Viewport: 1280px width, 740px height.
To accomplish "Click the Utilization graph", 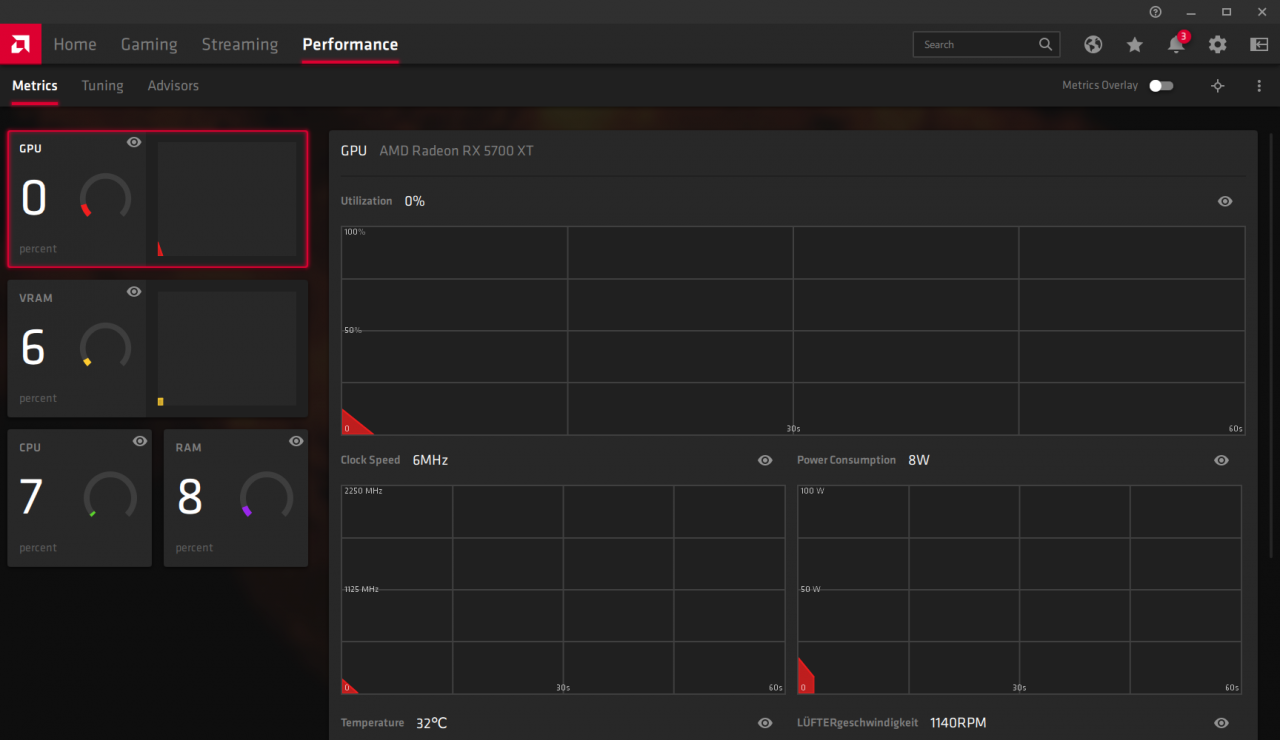I will (x=793, y=330).
